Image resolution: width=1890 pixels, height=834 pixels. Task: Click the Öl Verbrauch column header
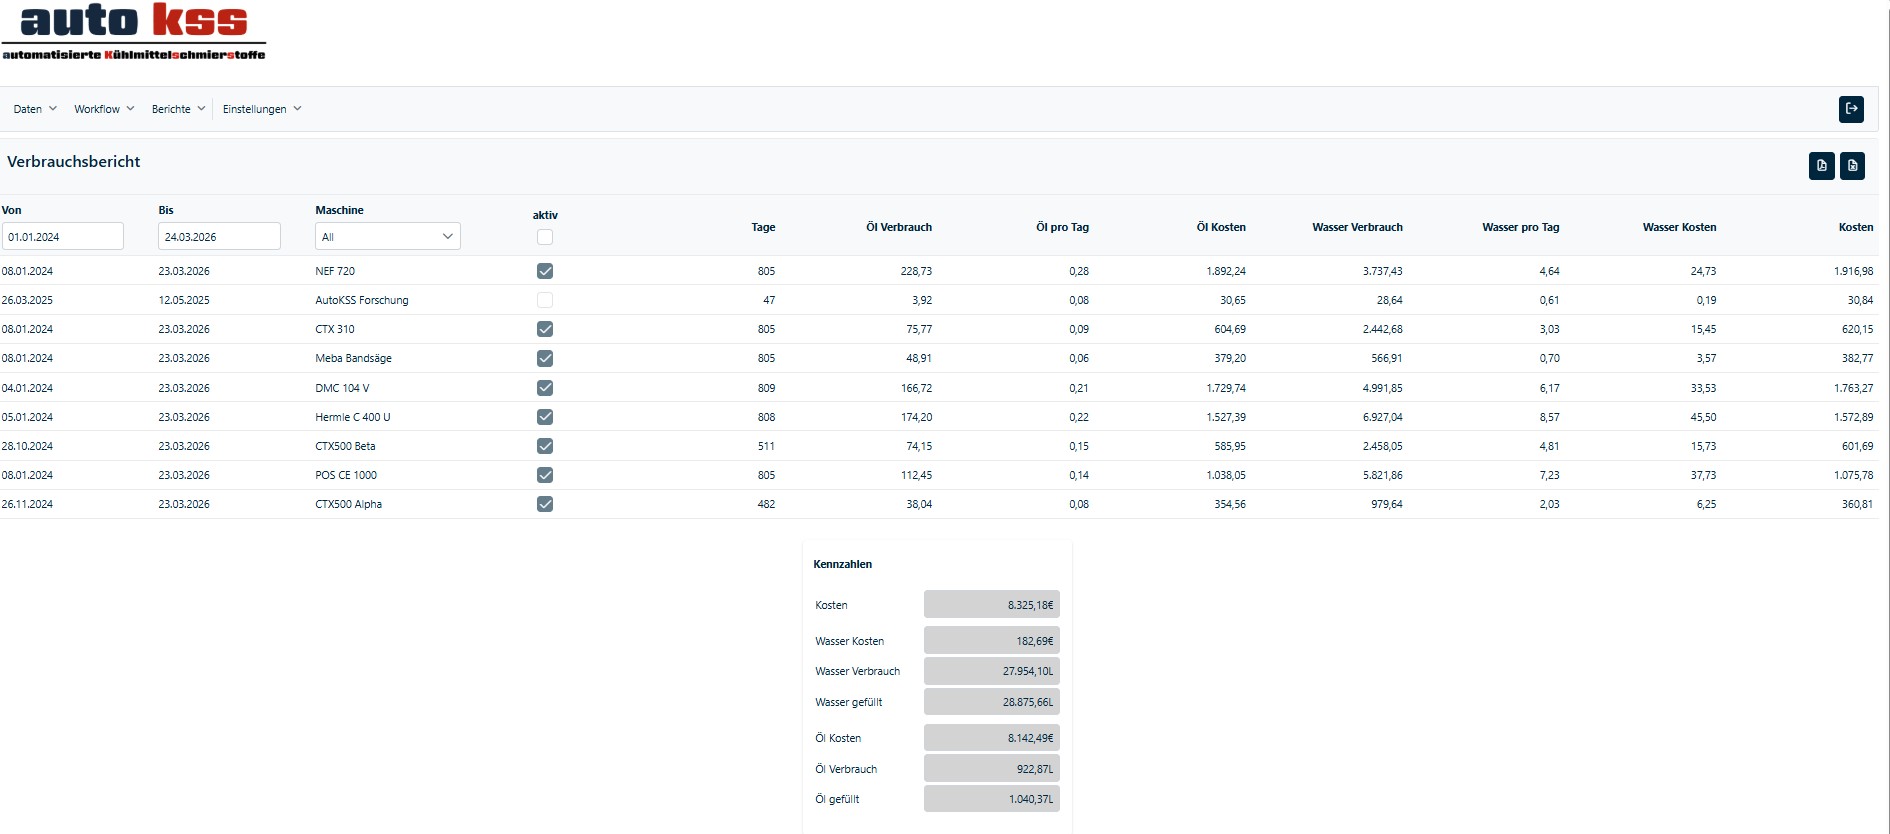click(898, 227)
